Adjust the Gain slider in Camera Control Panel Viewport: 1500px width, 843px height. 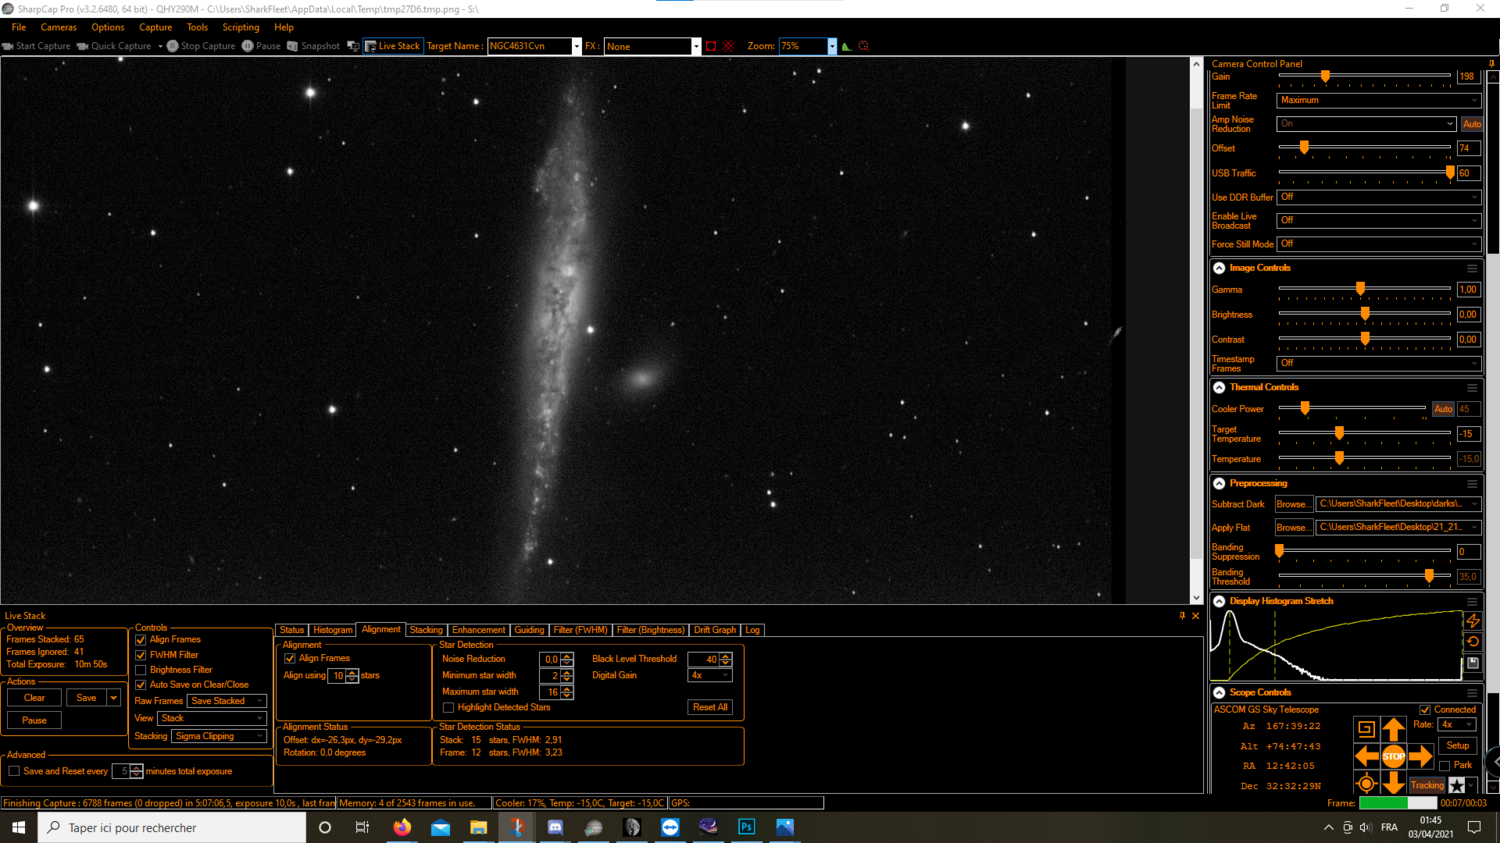(1325, 76)
